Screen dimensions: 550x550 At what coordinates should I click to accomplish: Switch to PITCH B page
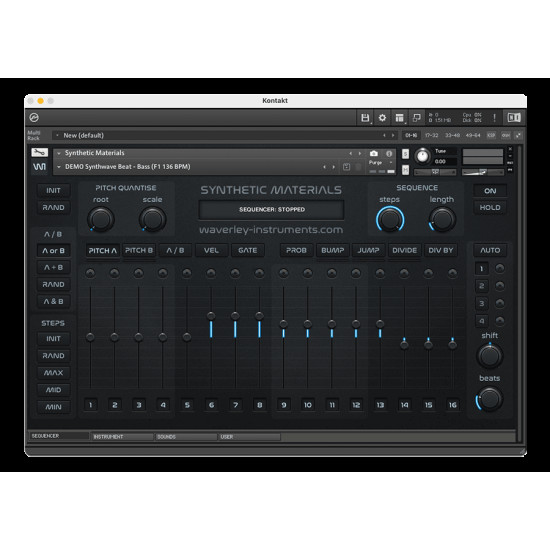(139, 250)
